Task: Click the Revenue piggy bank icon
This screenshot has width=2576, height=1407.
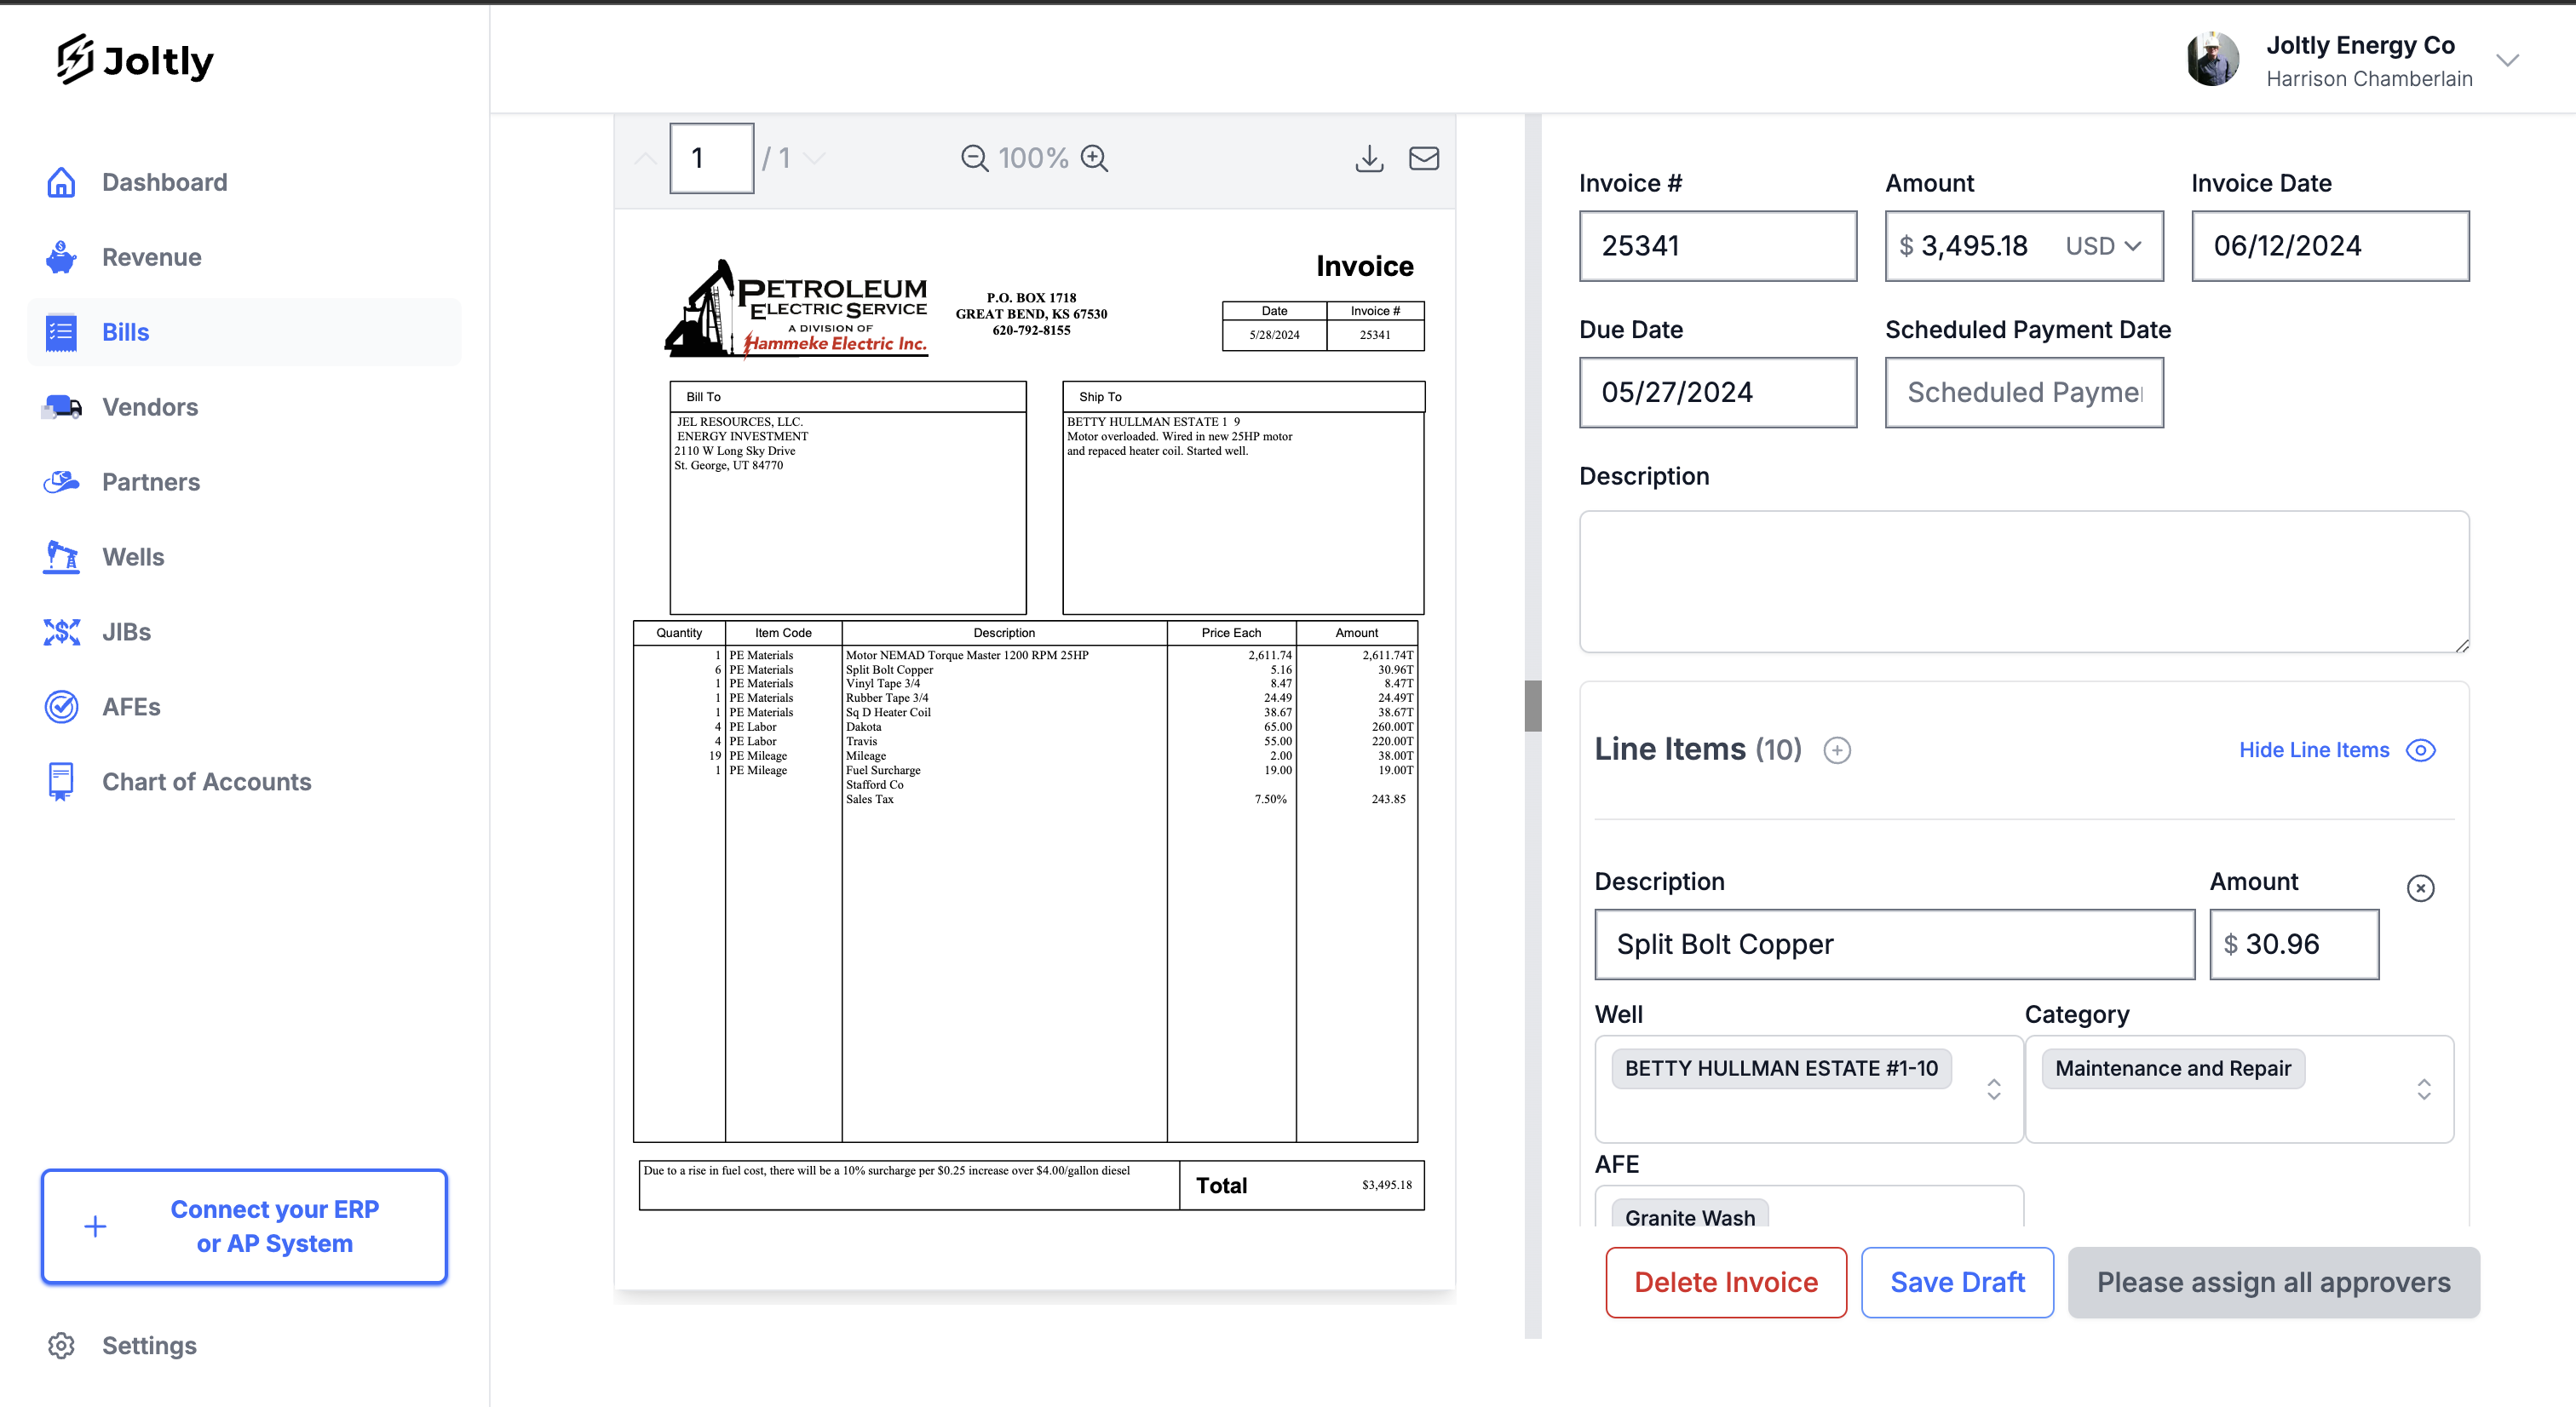Action: click(62, 257)
